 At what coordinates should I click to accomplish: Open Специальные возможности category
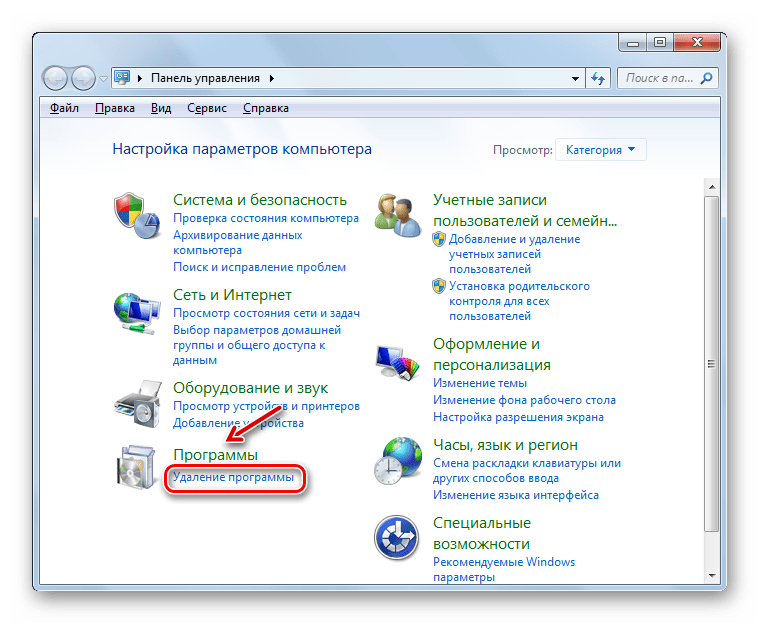click(x=482, y=533)
